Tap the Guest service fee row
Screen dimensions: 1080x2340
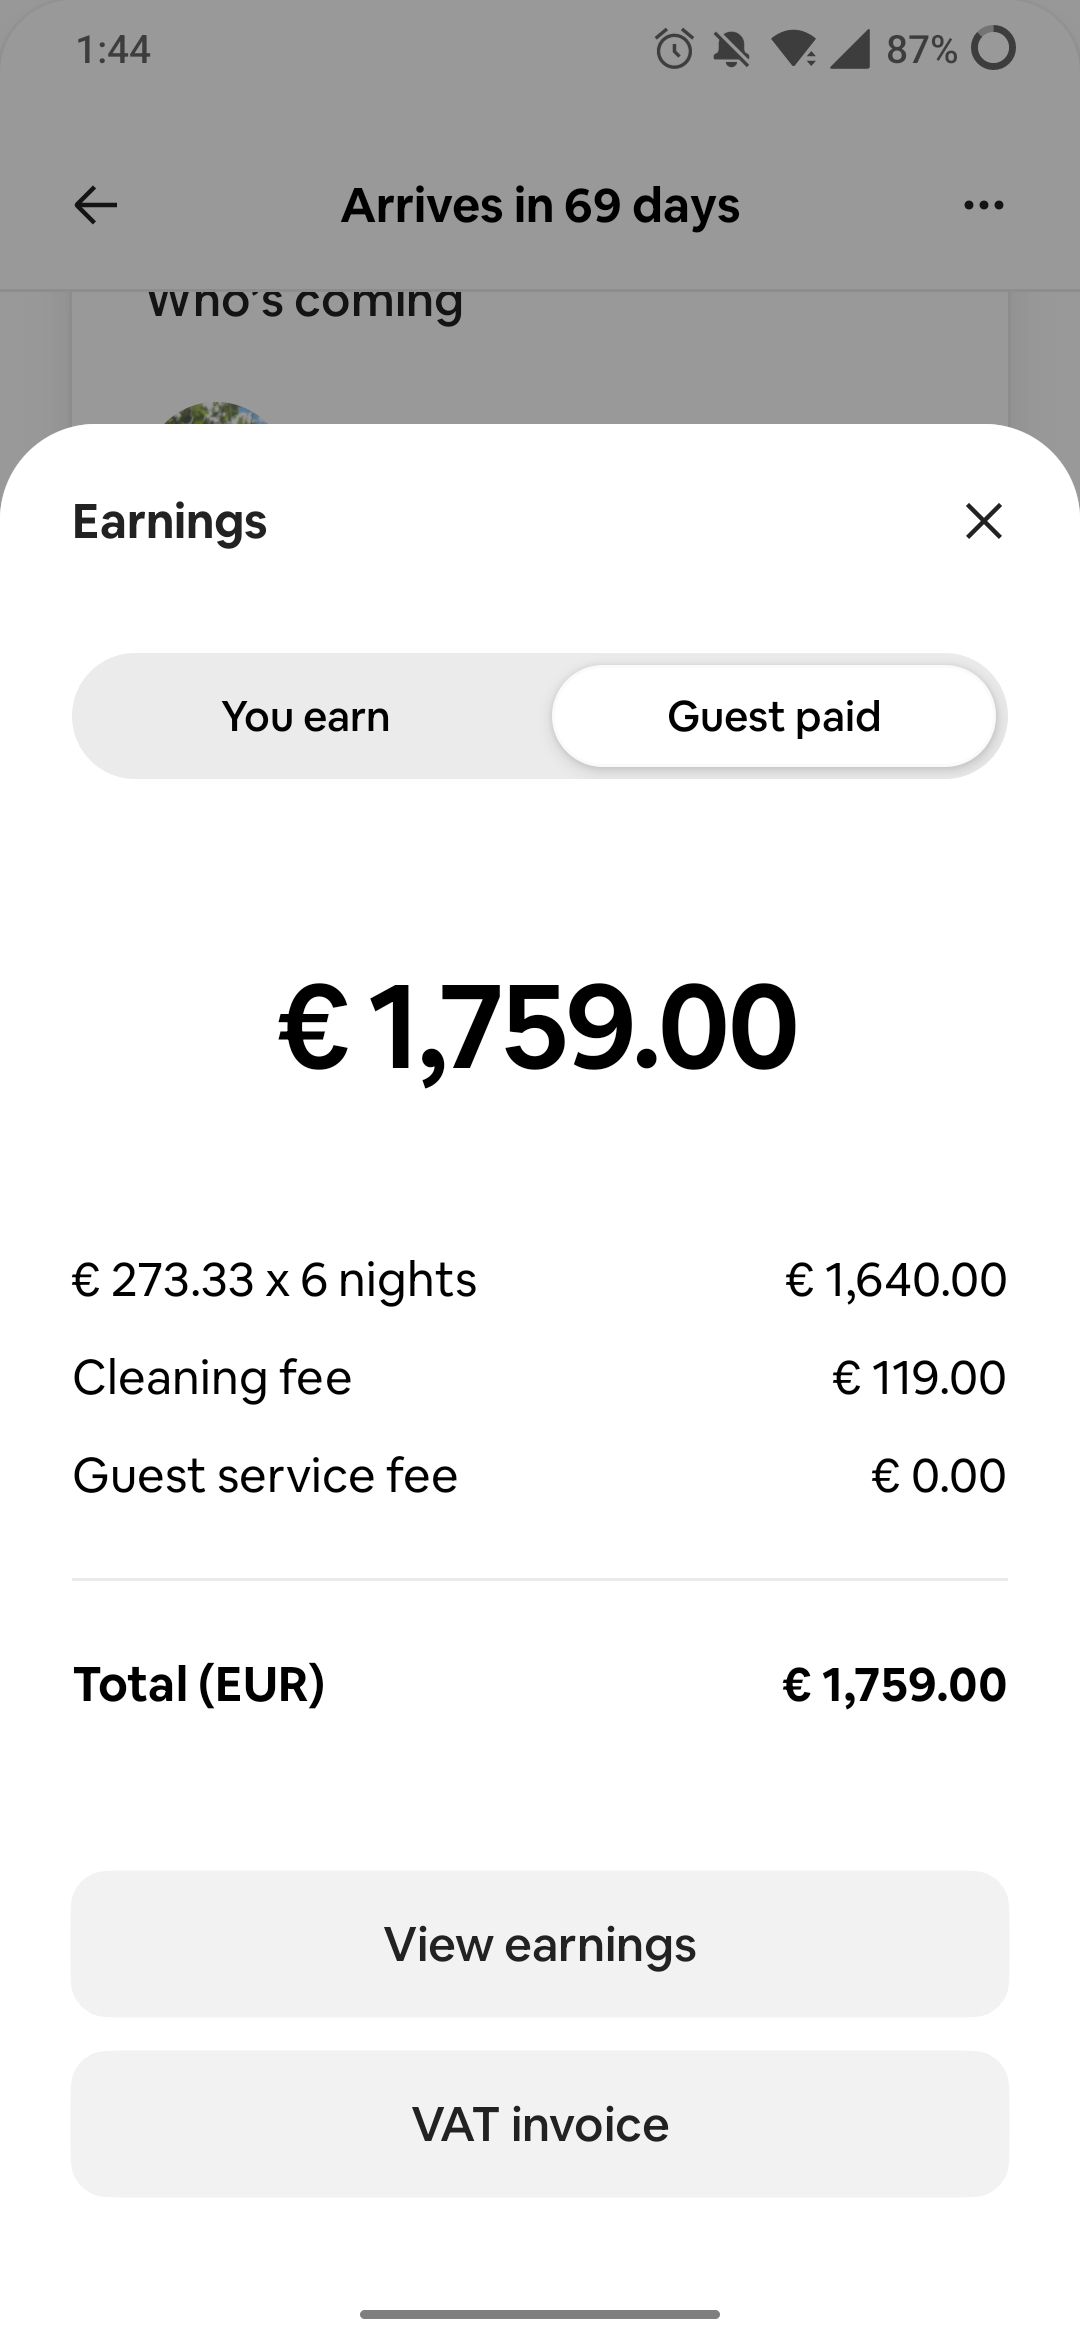coord(540,1475)
